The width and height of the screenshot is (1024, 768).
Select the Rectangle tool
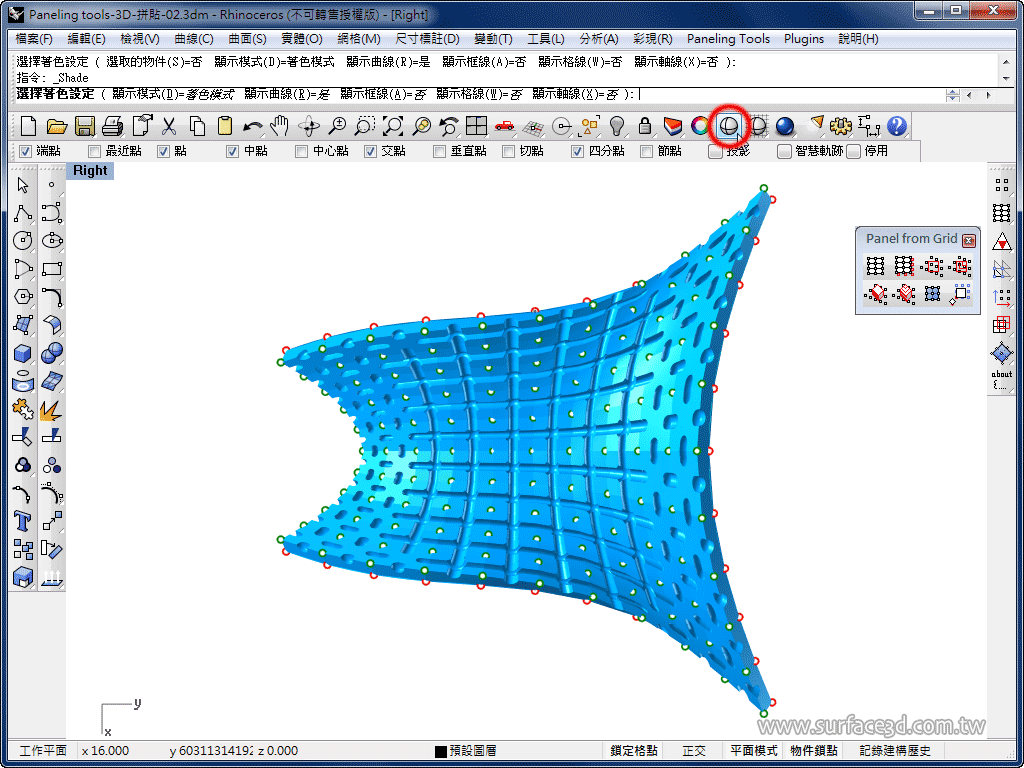click(52, 268)
